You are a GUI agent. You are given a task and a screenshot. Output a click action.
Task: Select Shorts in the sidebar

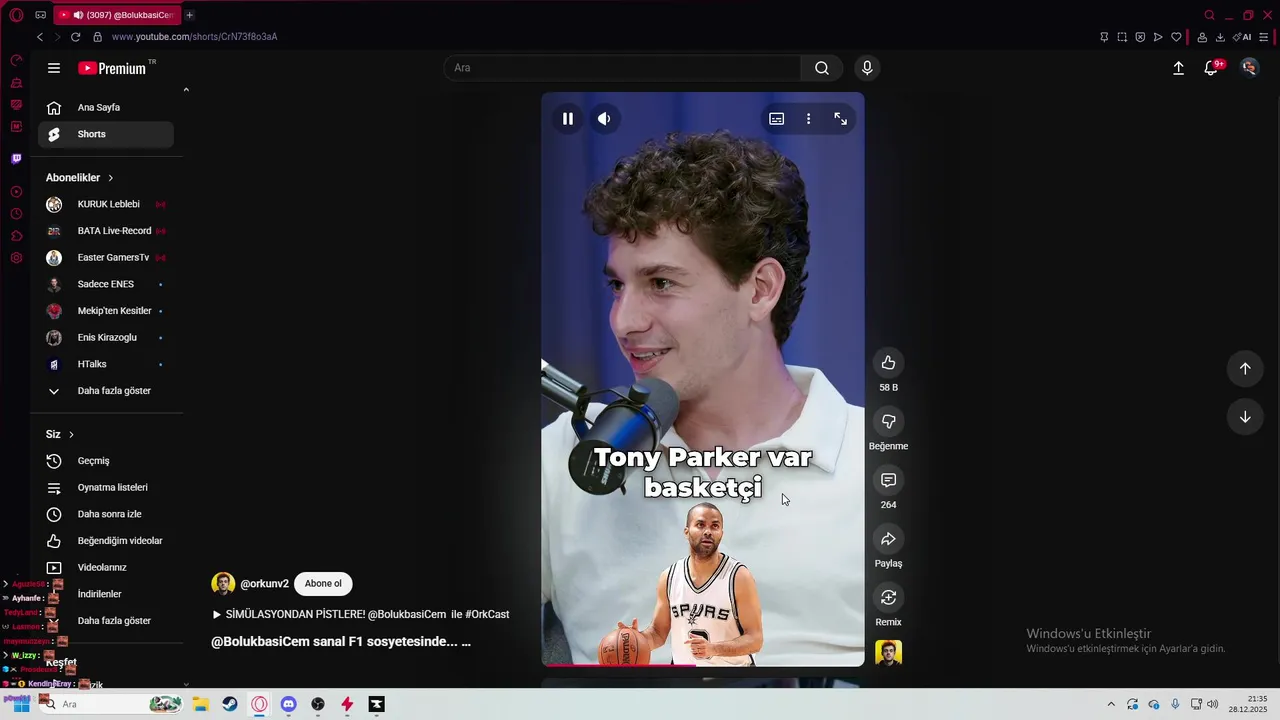[x=106, y=134]
